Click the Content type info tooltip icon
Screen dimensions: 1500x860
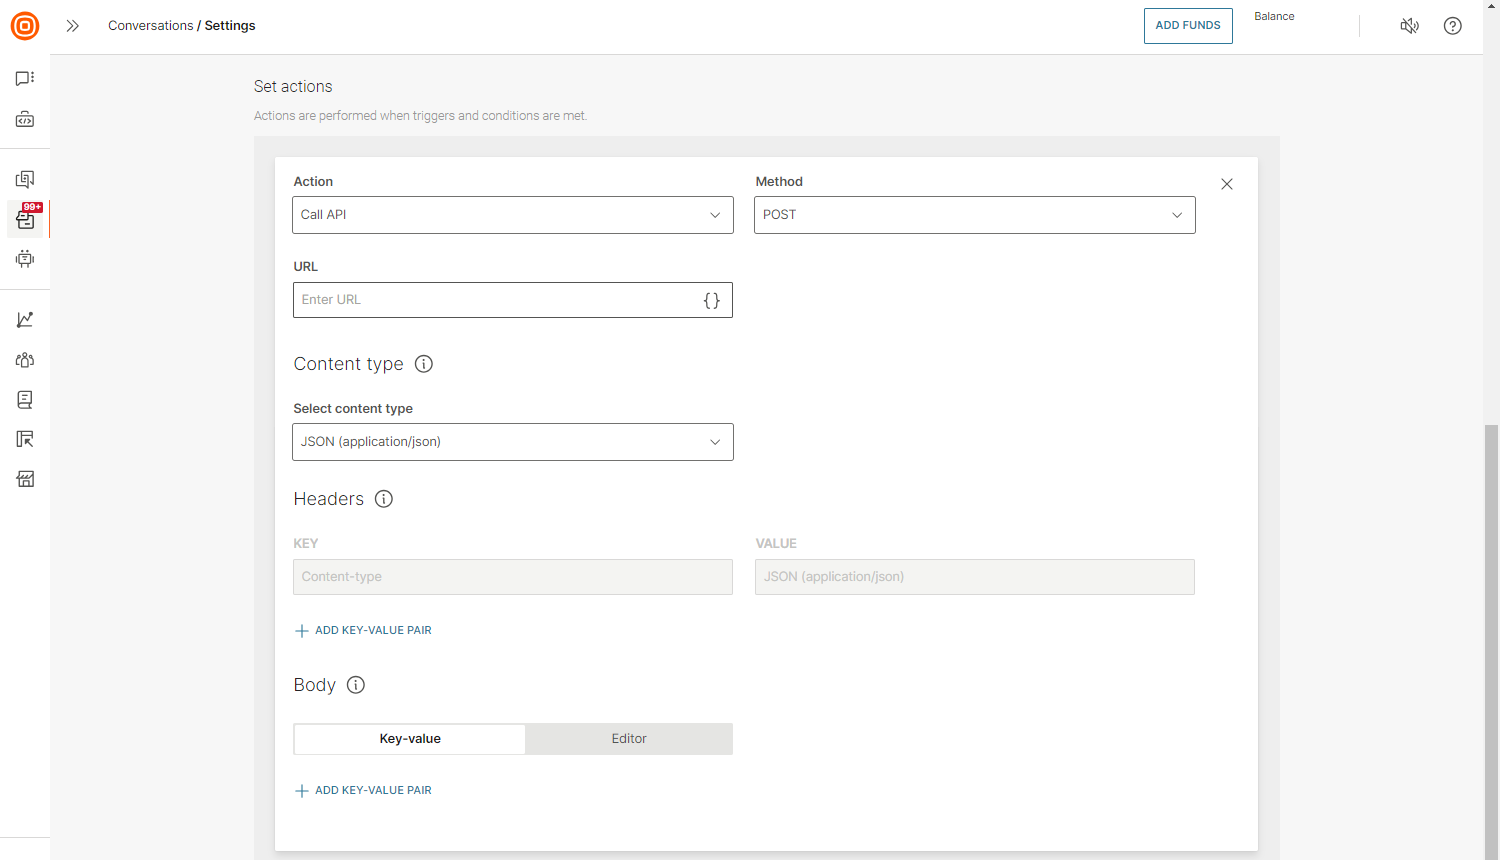(423, 364)
